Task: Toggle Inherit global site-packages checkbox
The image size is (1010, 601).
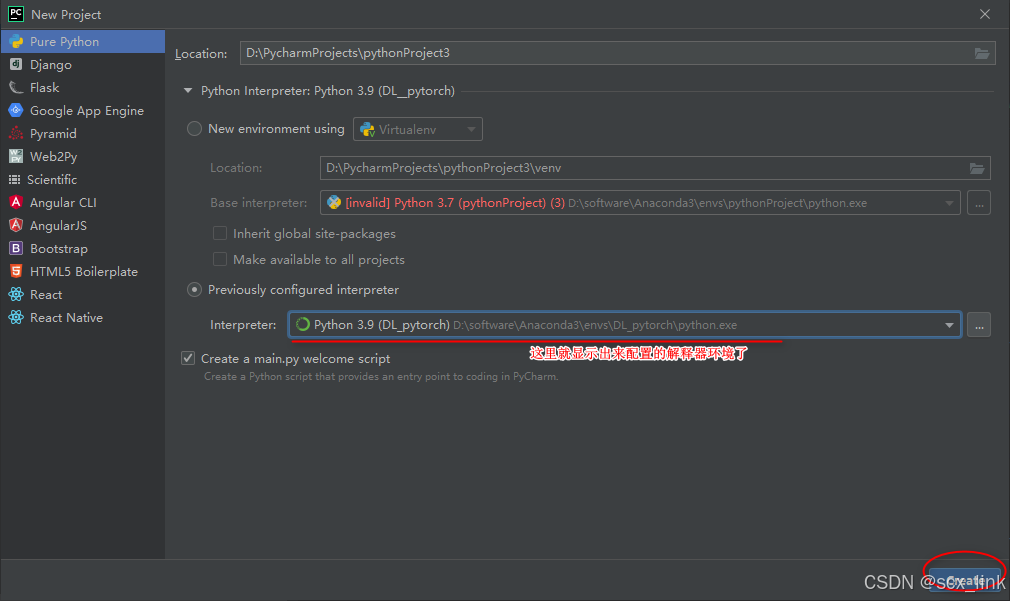Action: pyautogui.click(x=220, y=233)
